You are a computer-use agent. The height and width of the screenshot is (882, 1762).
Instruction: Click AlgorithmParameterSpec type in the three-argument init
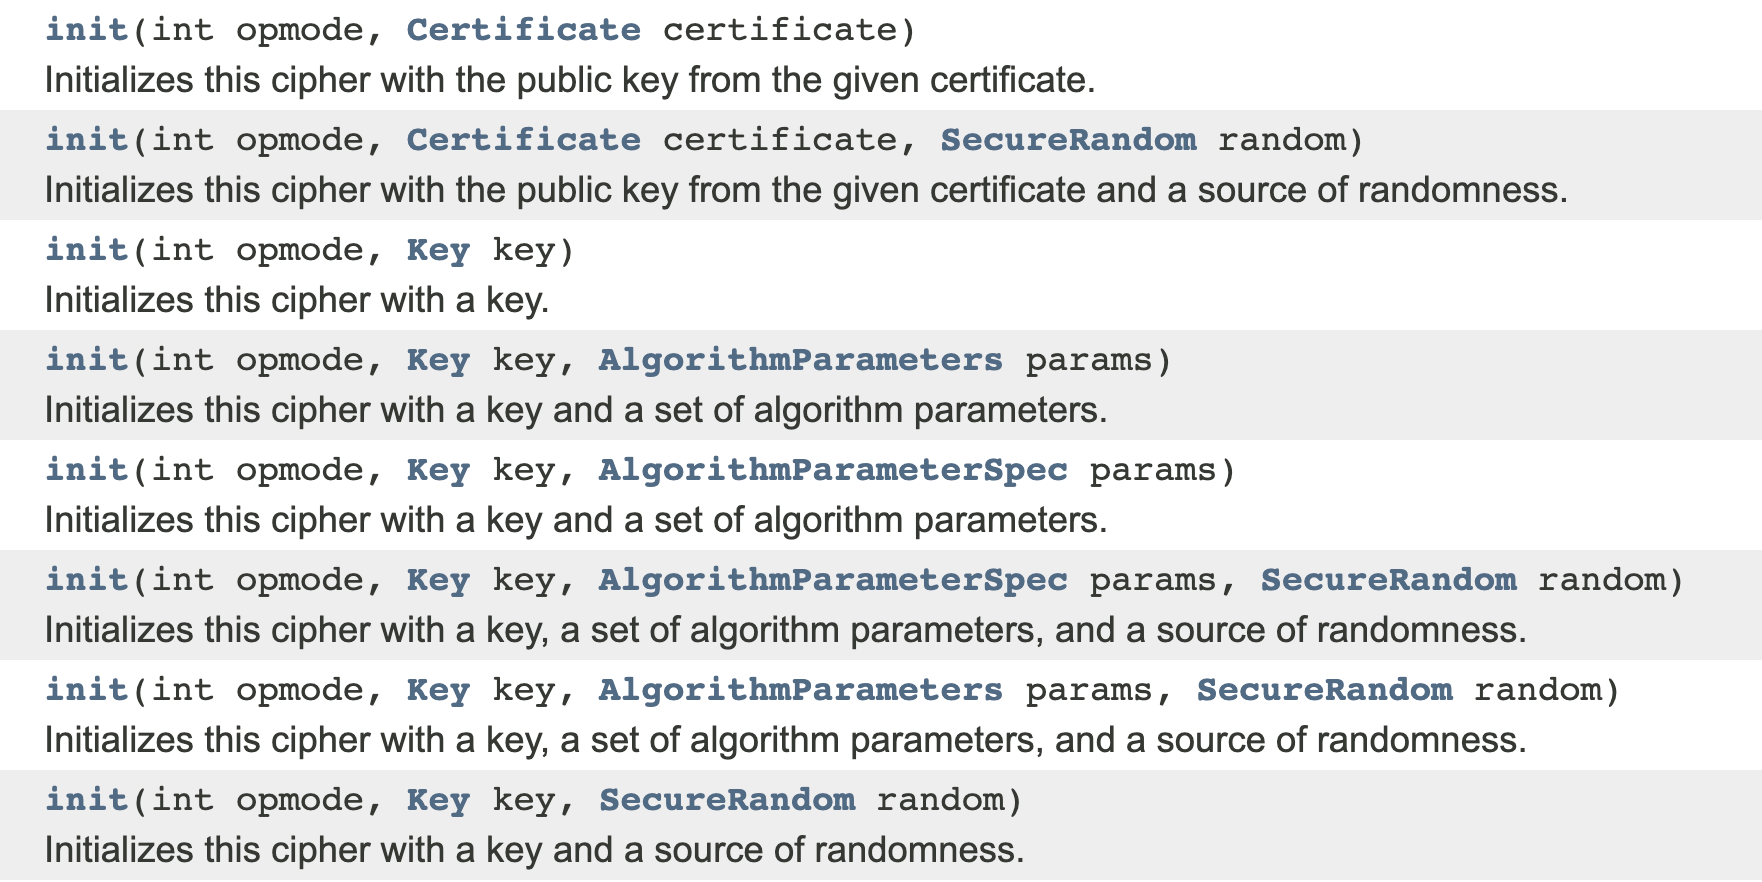(x=832, y=470)
